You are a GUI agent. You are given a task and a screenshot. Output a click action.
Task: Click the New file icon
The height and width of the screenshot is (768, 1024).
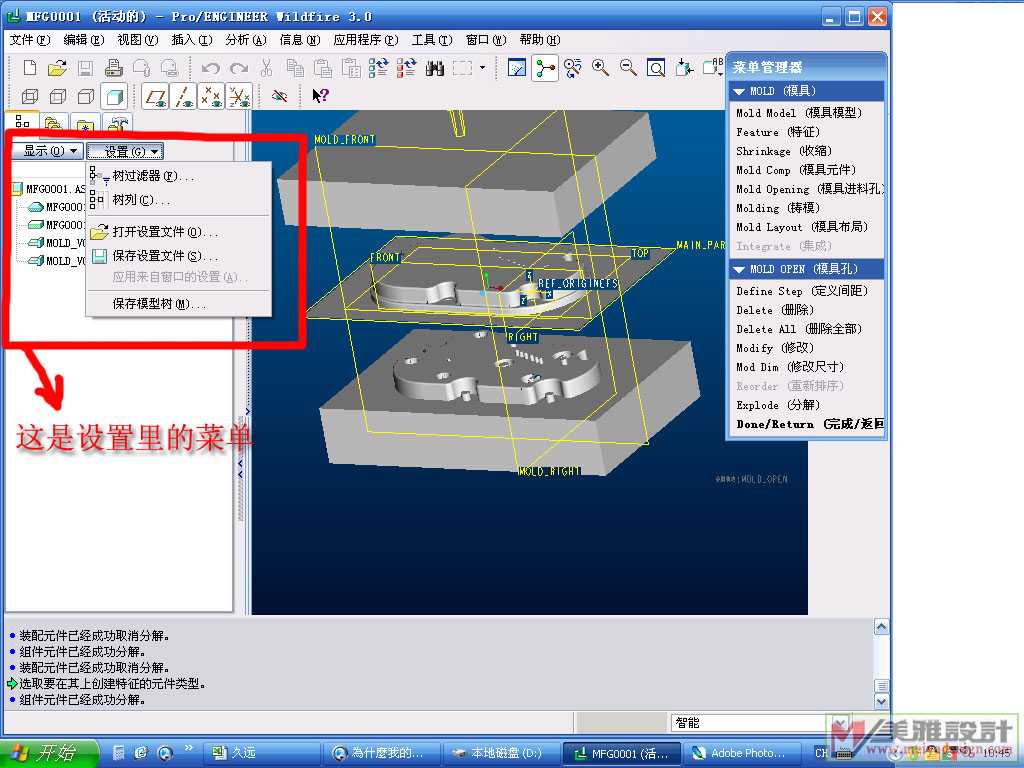click(x=29, y=67)
